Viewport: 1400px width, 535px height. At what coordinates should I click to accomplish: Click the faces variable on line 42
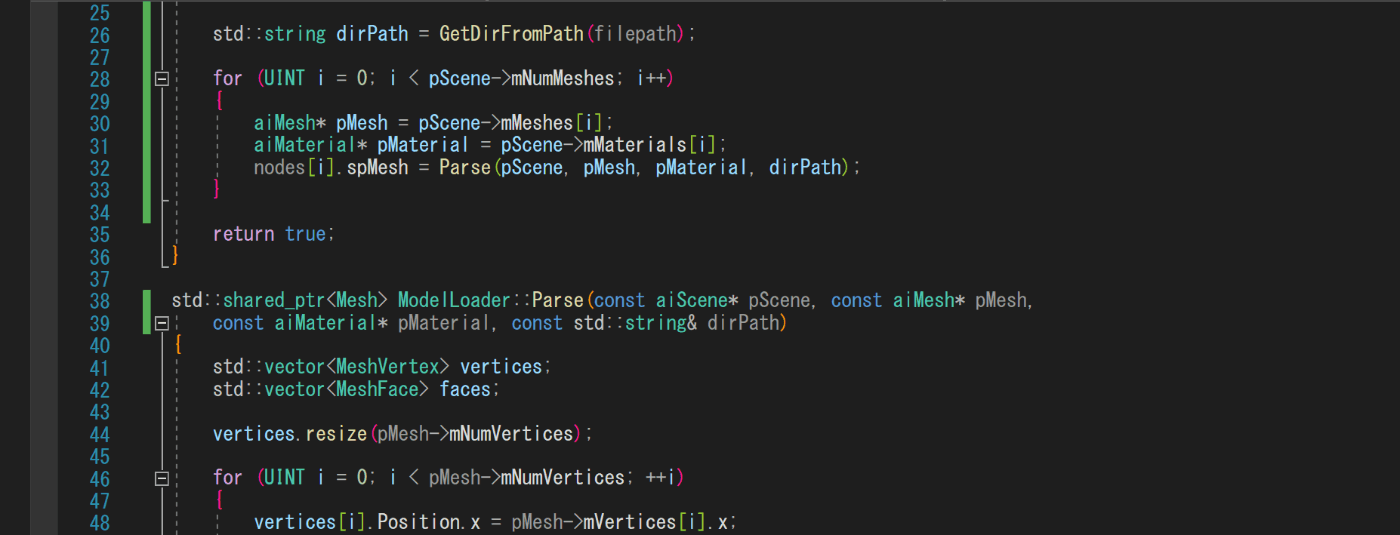click(x=465, y=389)
